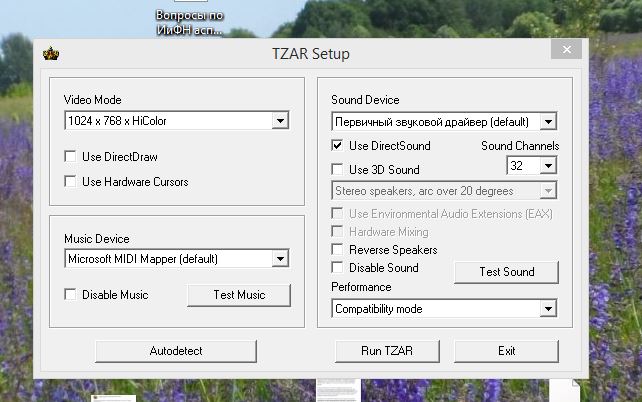Enable the Use DirectDraw checkbox
This screenshot has width=642, height=402.
click(70, 157)
